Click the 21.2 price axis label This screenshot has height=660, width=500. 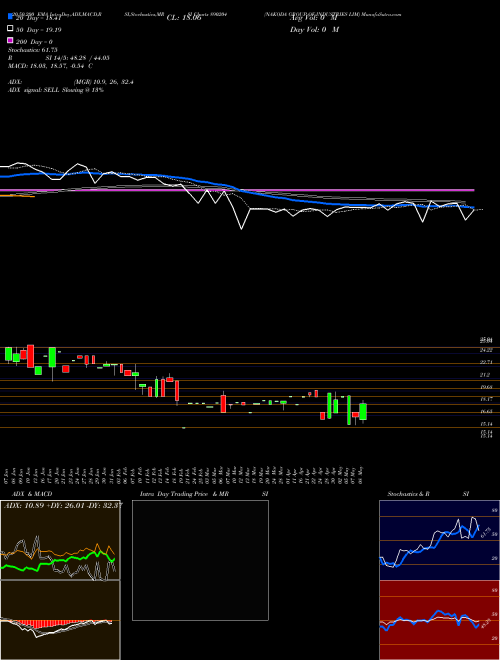[485, 375]
